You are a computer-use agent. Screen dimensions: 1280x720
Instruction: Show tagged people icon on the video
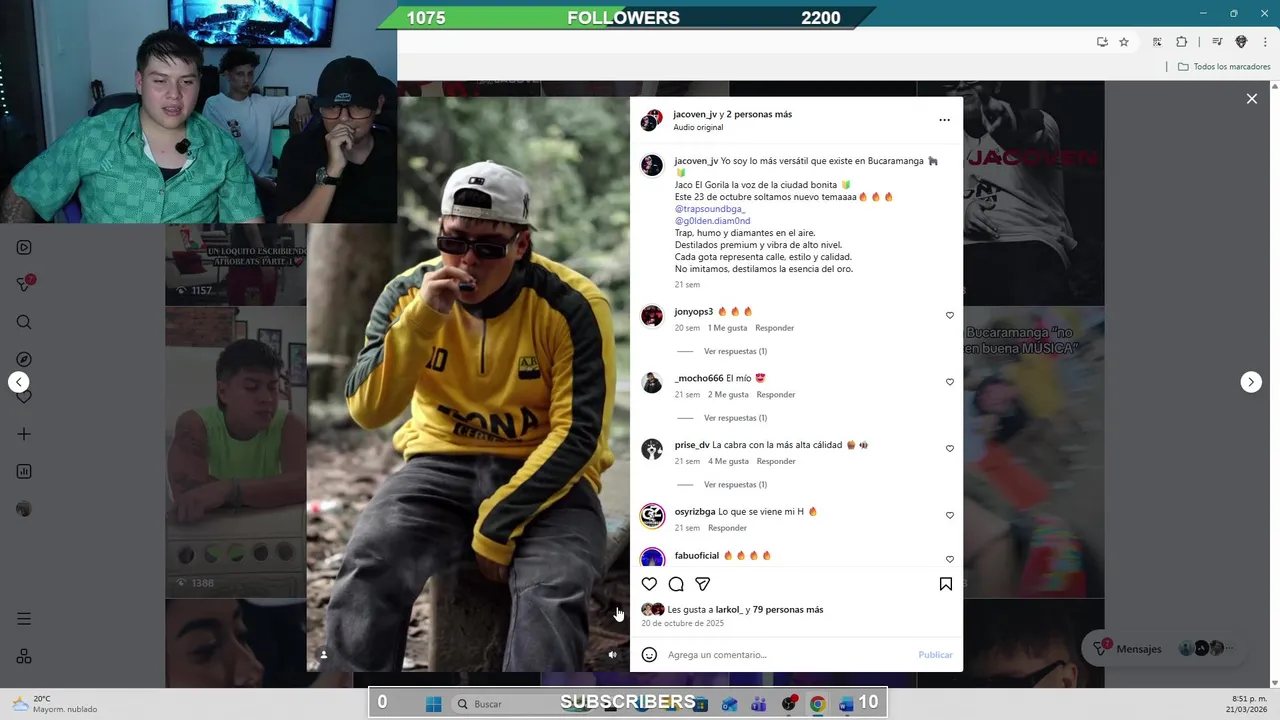coord(323,655)
